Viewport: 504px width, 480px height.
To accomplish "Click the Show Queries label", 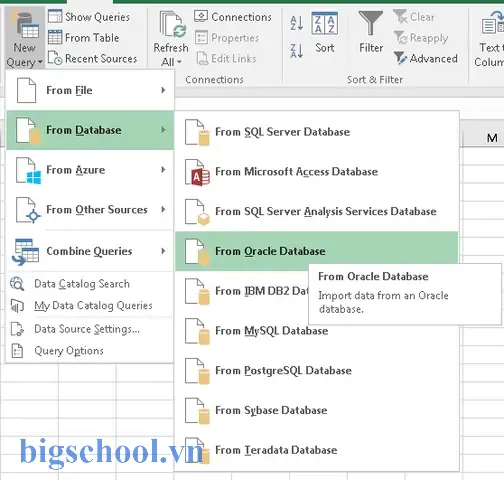I will click(97, 17).
